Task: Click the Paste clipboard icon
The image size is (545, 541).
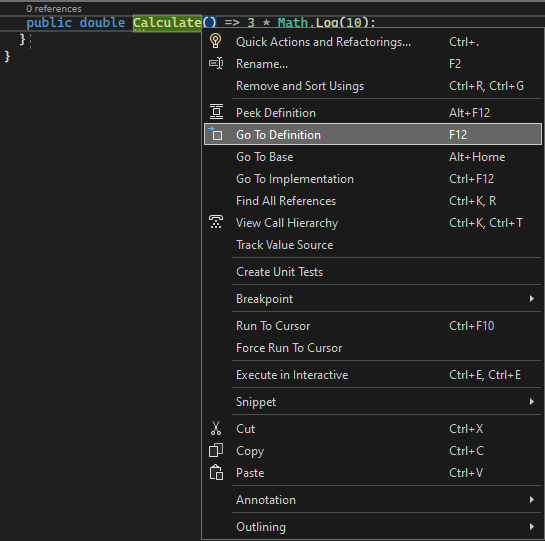Action: click(216, 473)
